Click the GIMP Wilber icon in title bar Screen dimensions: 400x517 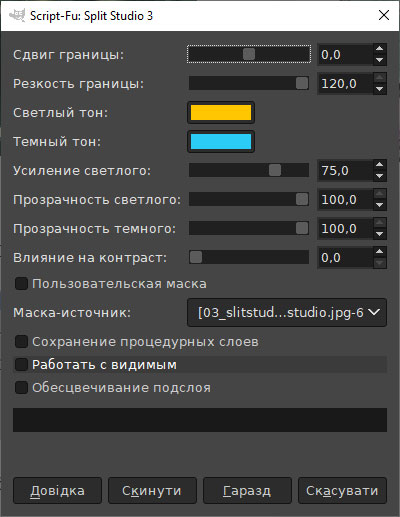click(x=17, y=16)
